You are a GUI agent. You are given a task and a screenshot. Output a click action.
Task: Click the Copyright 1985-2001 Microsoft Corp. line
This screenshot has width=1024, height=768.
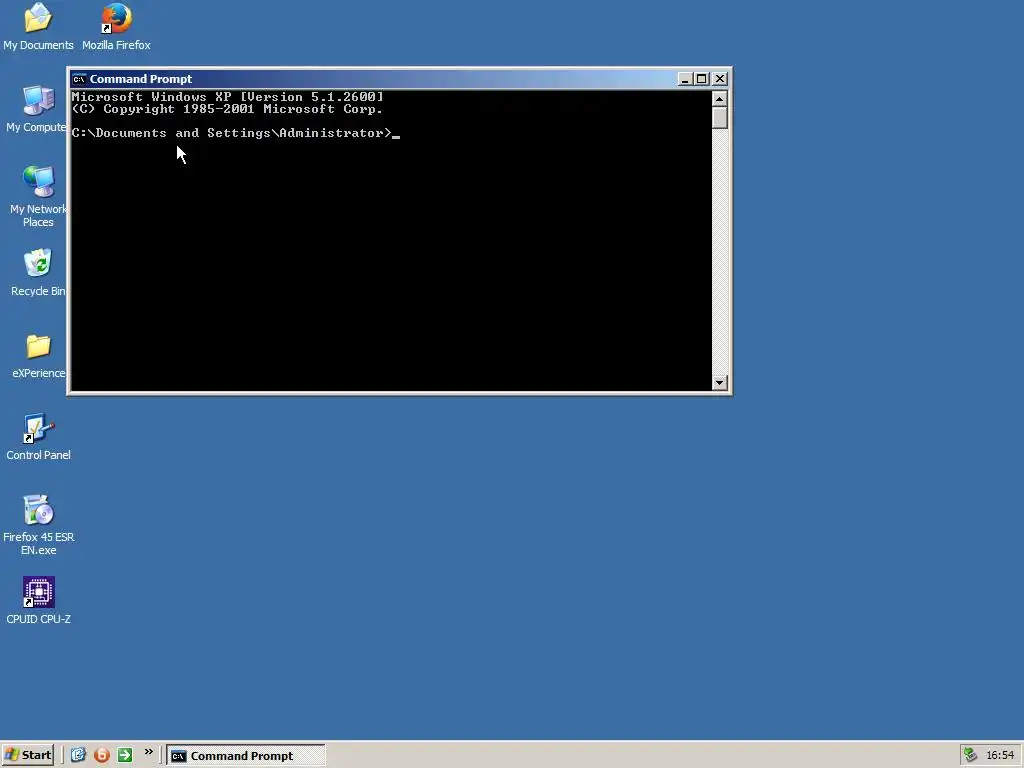pyautogui.click(x=227, y=109)
